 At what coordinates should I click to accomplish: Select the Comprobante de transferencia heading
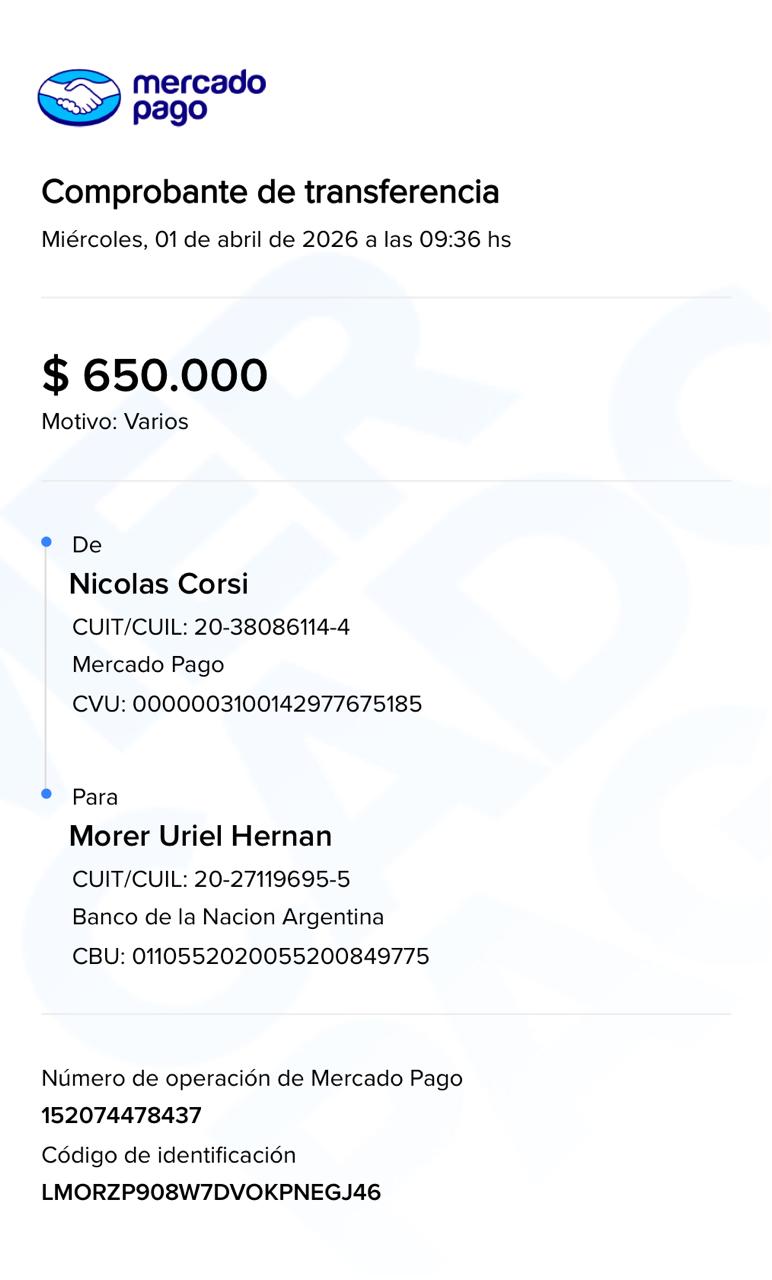tap(270, 191)
